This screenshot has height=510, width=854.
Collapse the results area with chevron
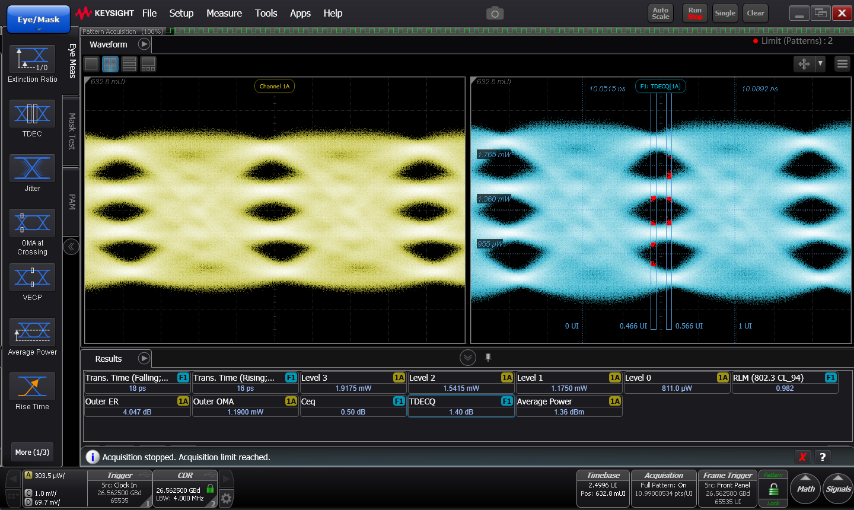(468, 357)
